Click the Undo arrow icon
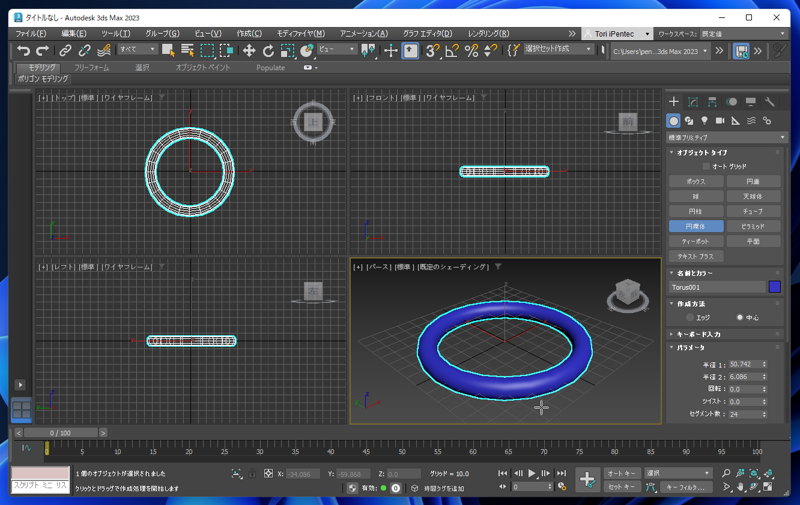Image resolution: width=800 pixels, height=505 pixels. (23, 50)
